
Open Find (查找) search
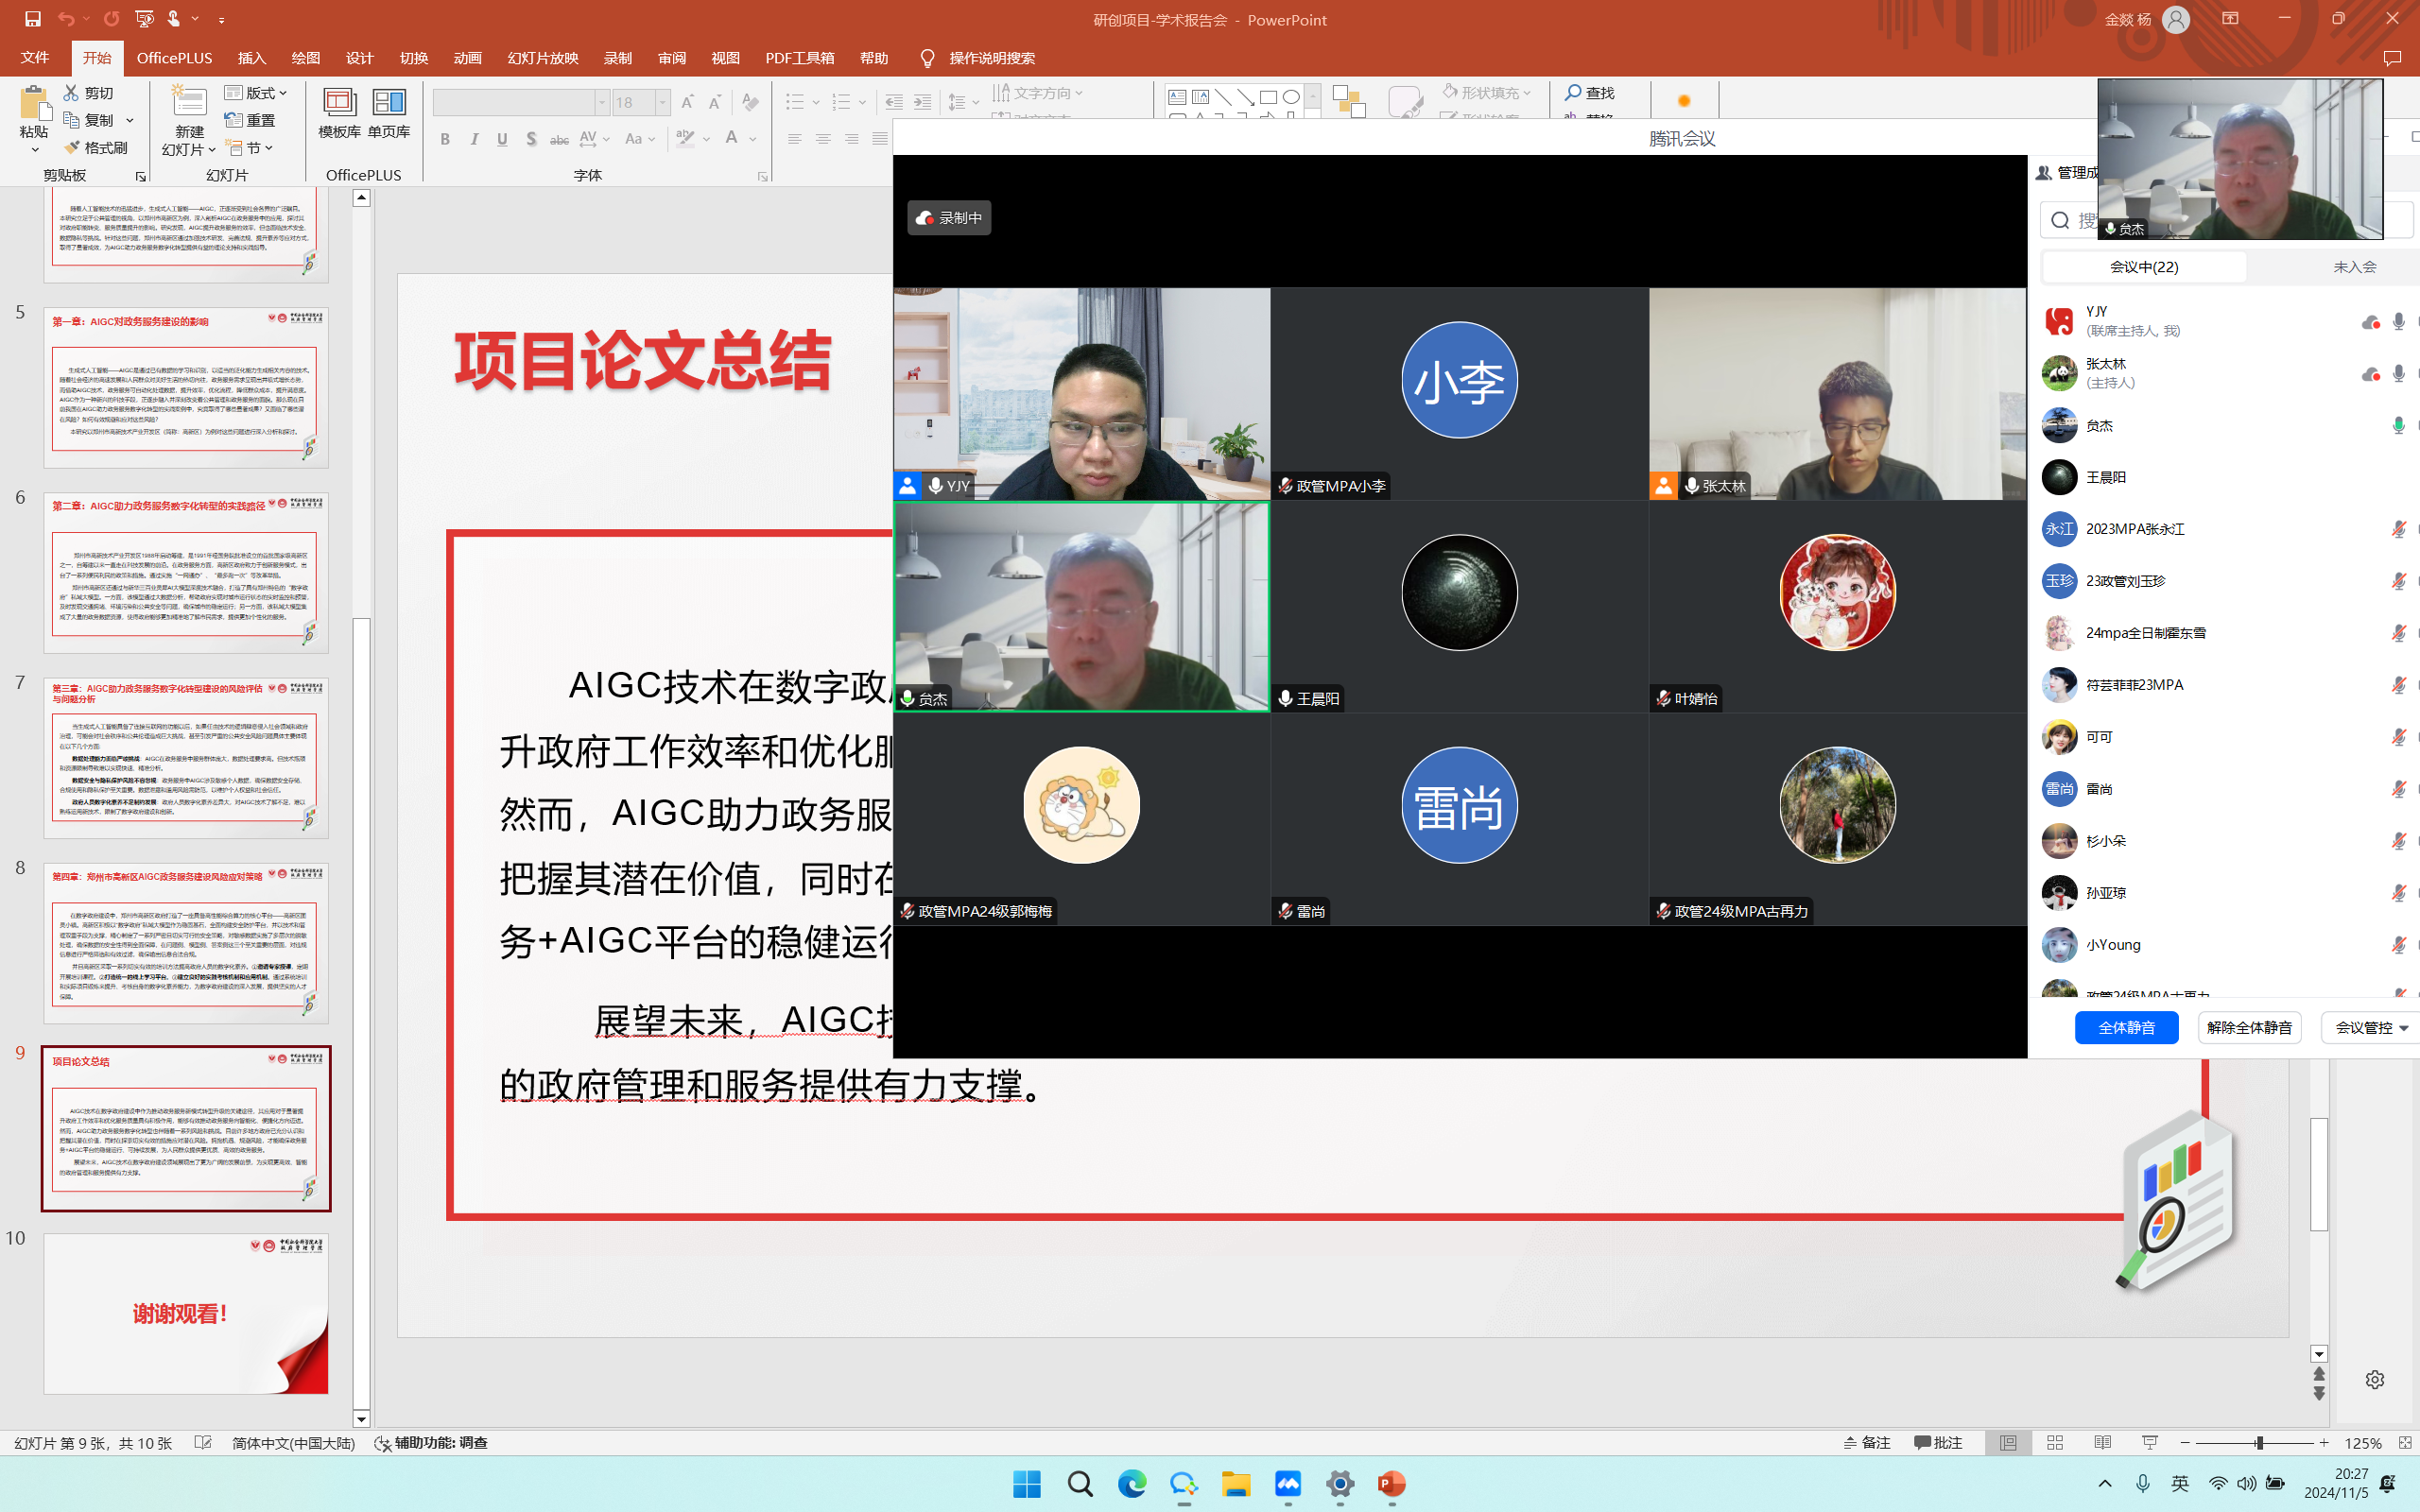pyautogui.click(x=1590, y=92)
